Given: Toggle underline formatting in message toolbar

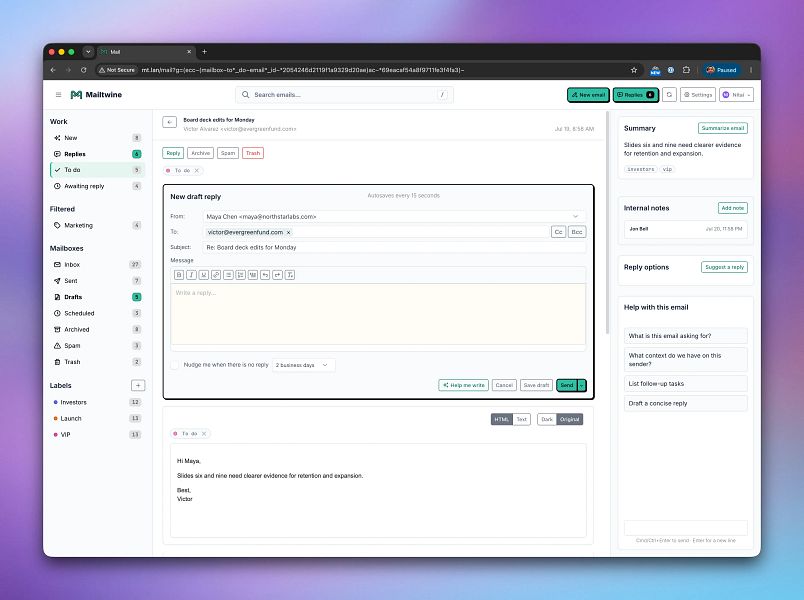Looking at the screenshot, I should (x=204, y=275).
